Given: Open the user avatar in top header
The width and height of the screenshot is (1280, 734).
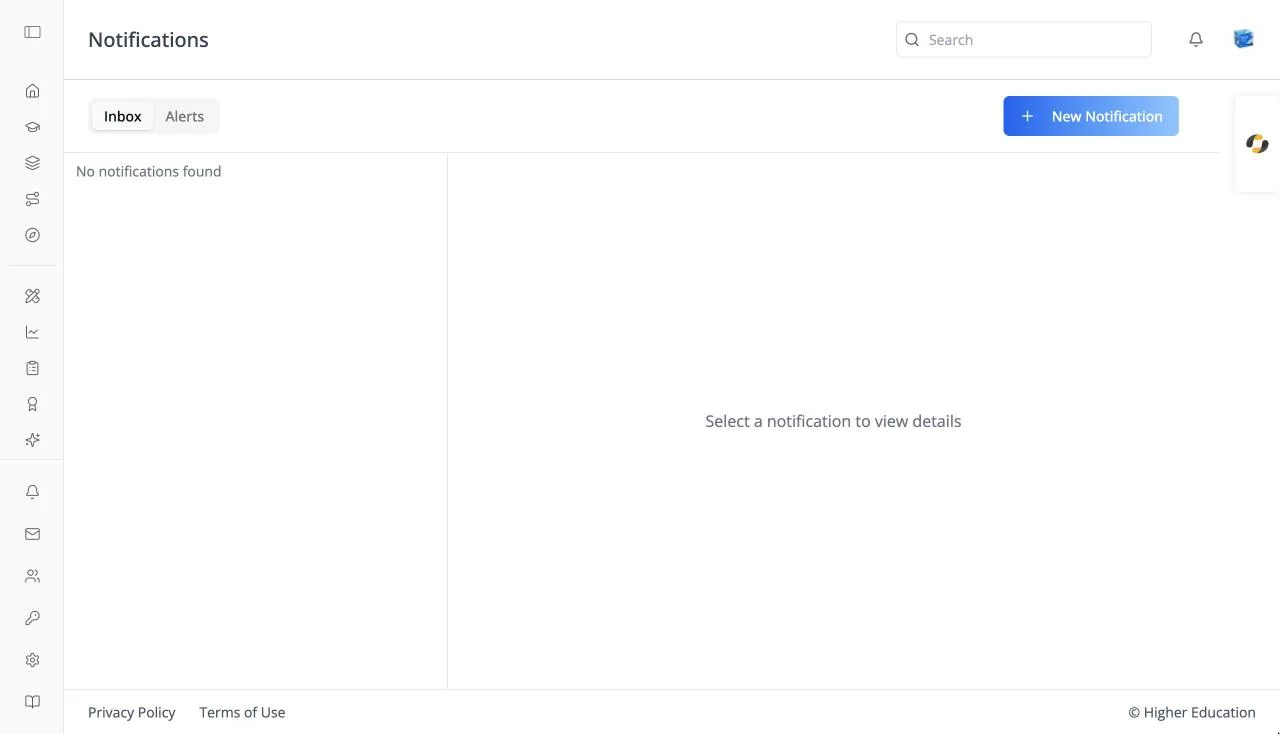Looking at the screenshot, I should [x=1244, y=39].
